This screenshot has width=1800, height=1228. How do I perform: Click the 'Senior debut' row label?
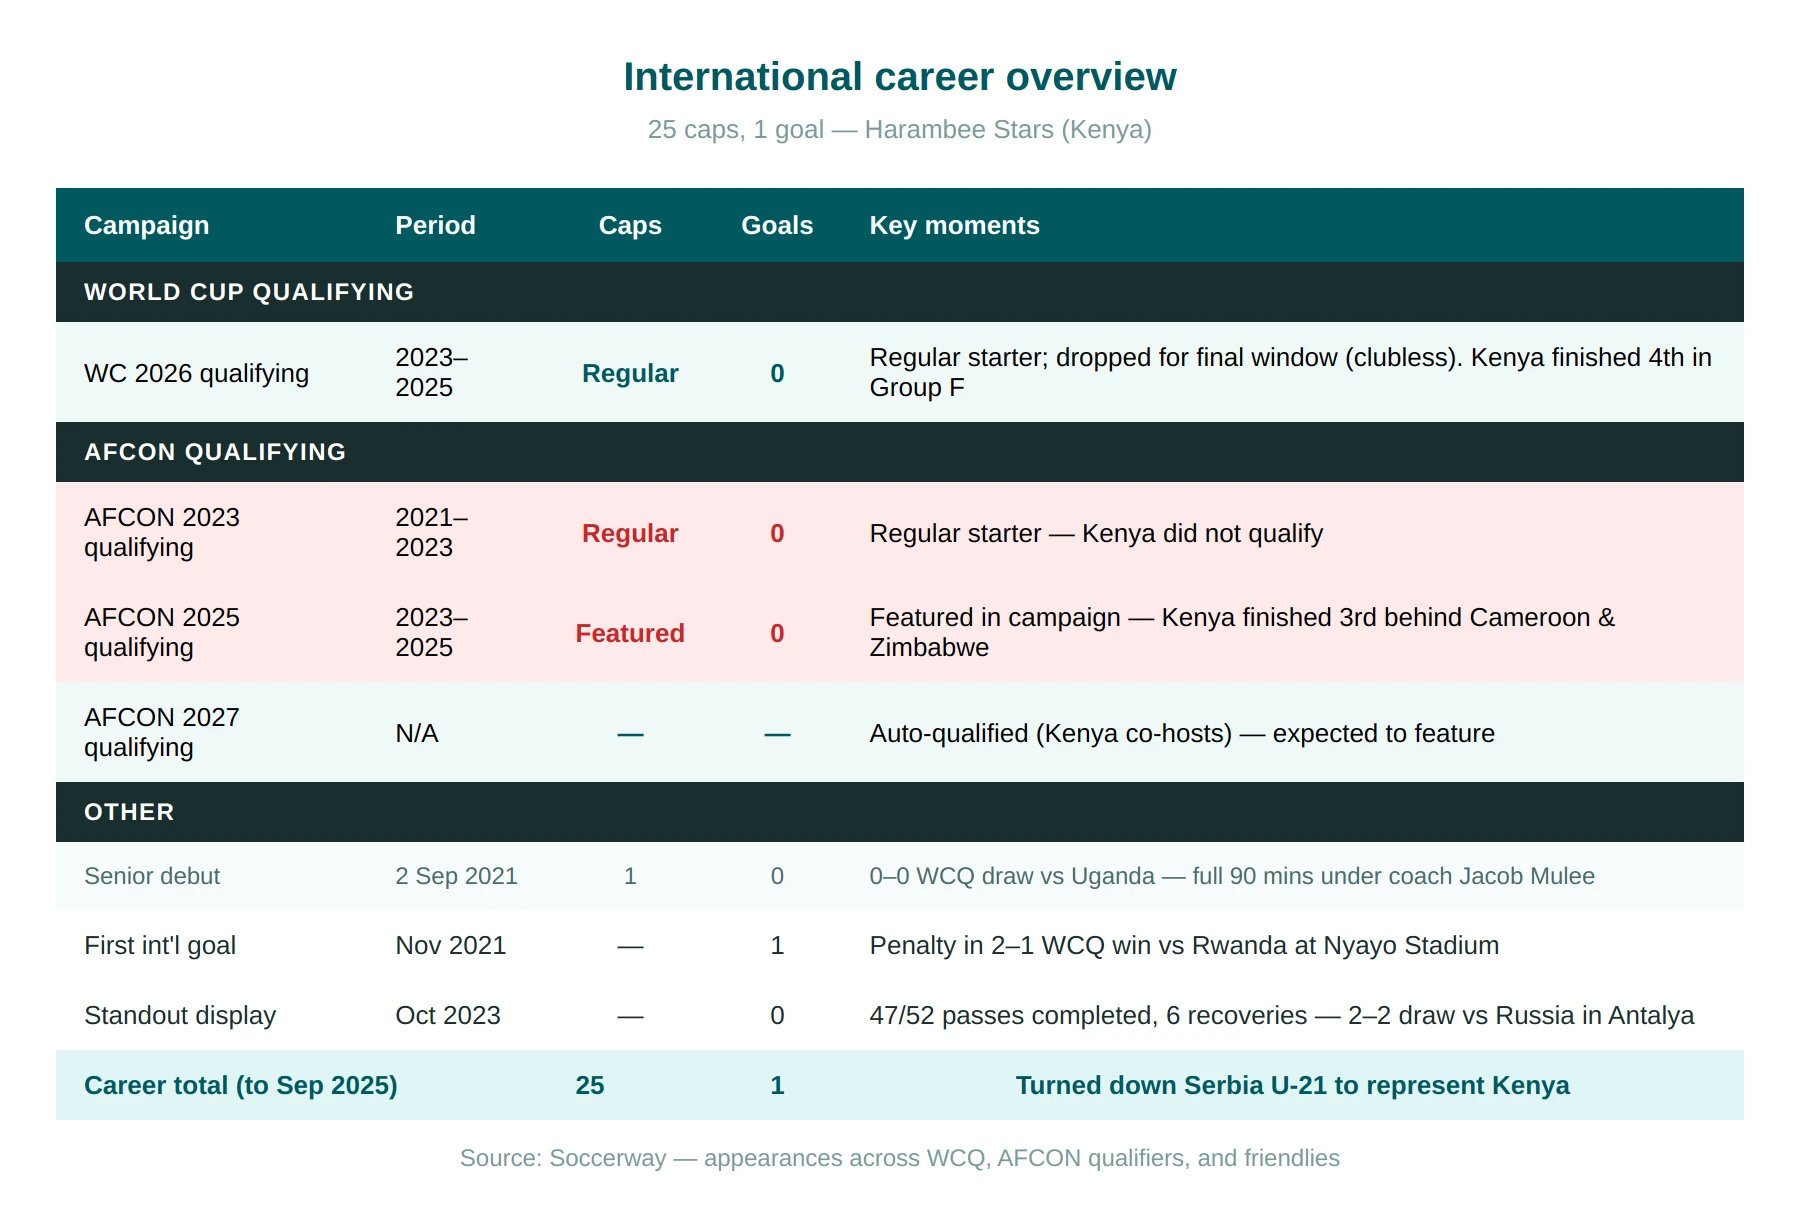coord(152,876)
